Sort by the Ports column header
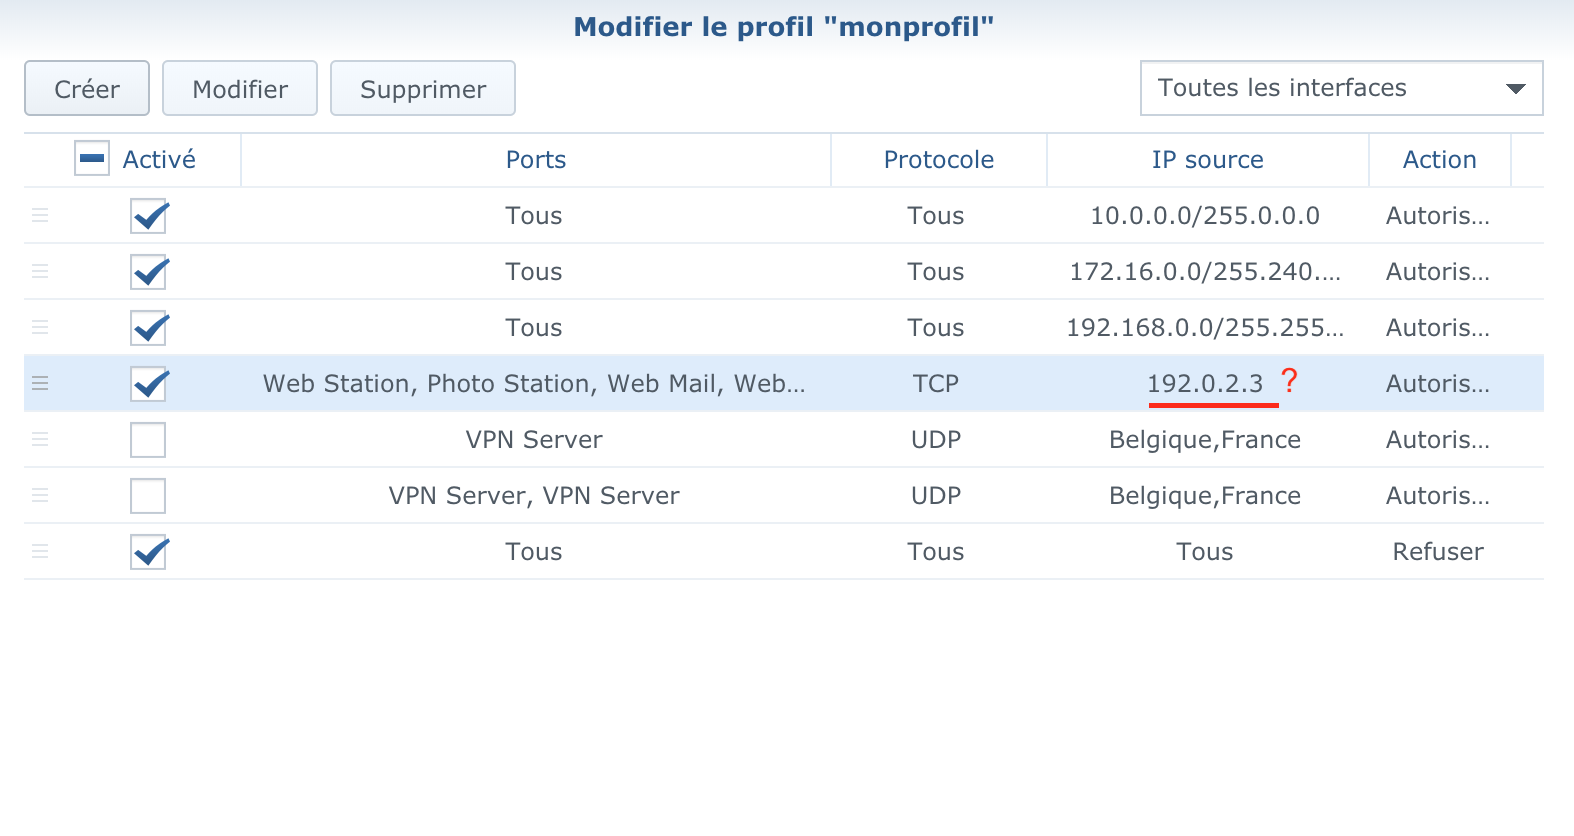This screenshot has height=836, width=1574. tap(536, 160)
